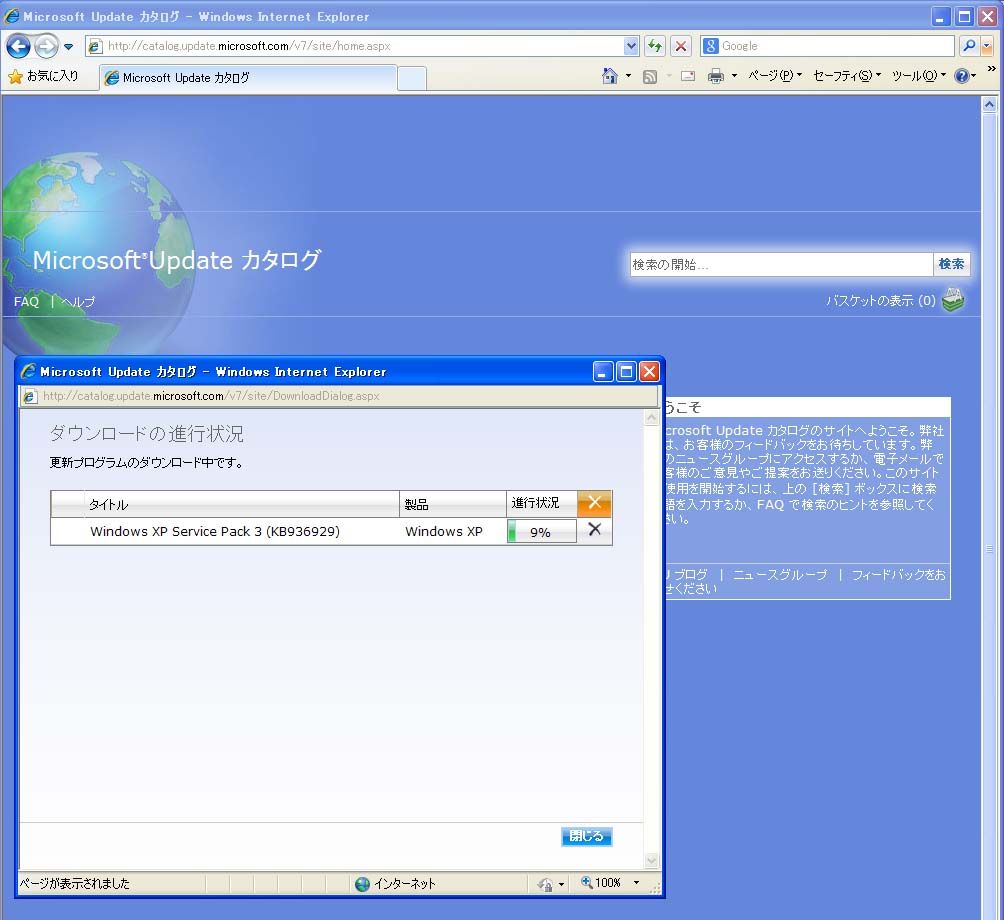
Task: Maximize the download dialog window
Action: (626, 371)
